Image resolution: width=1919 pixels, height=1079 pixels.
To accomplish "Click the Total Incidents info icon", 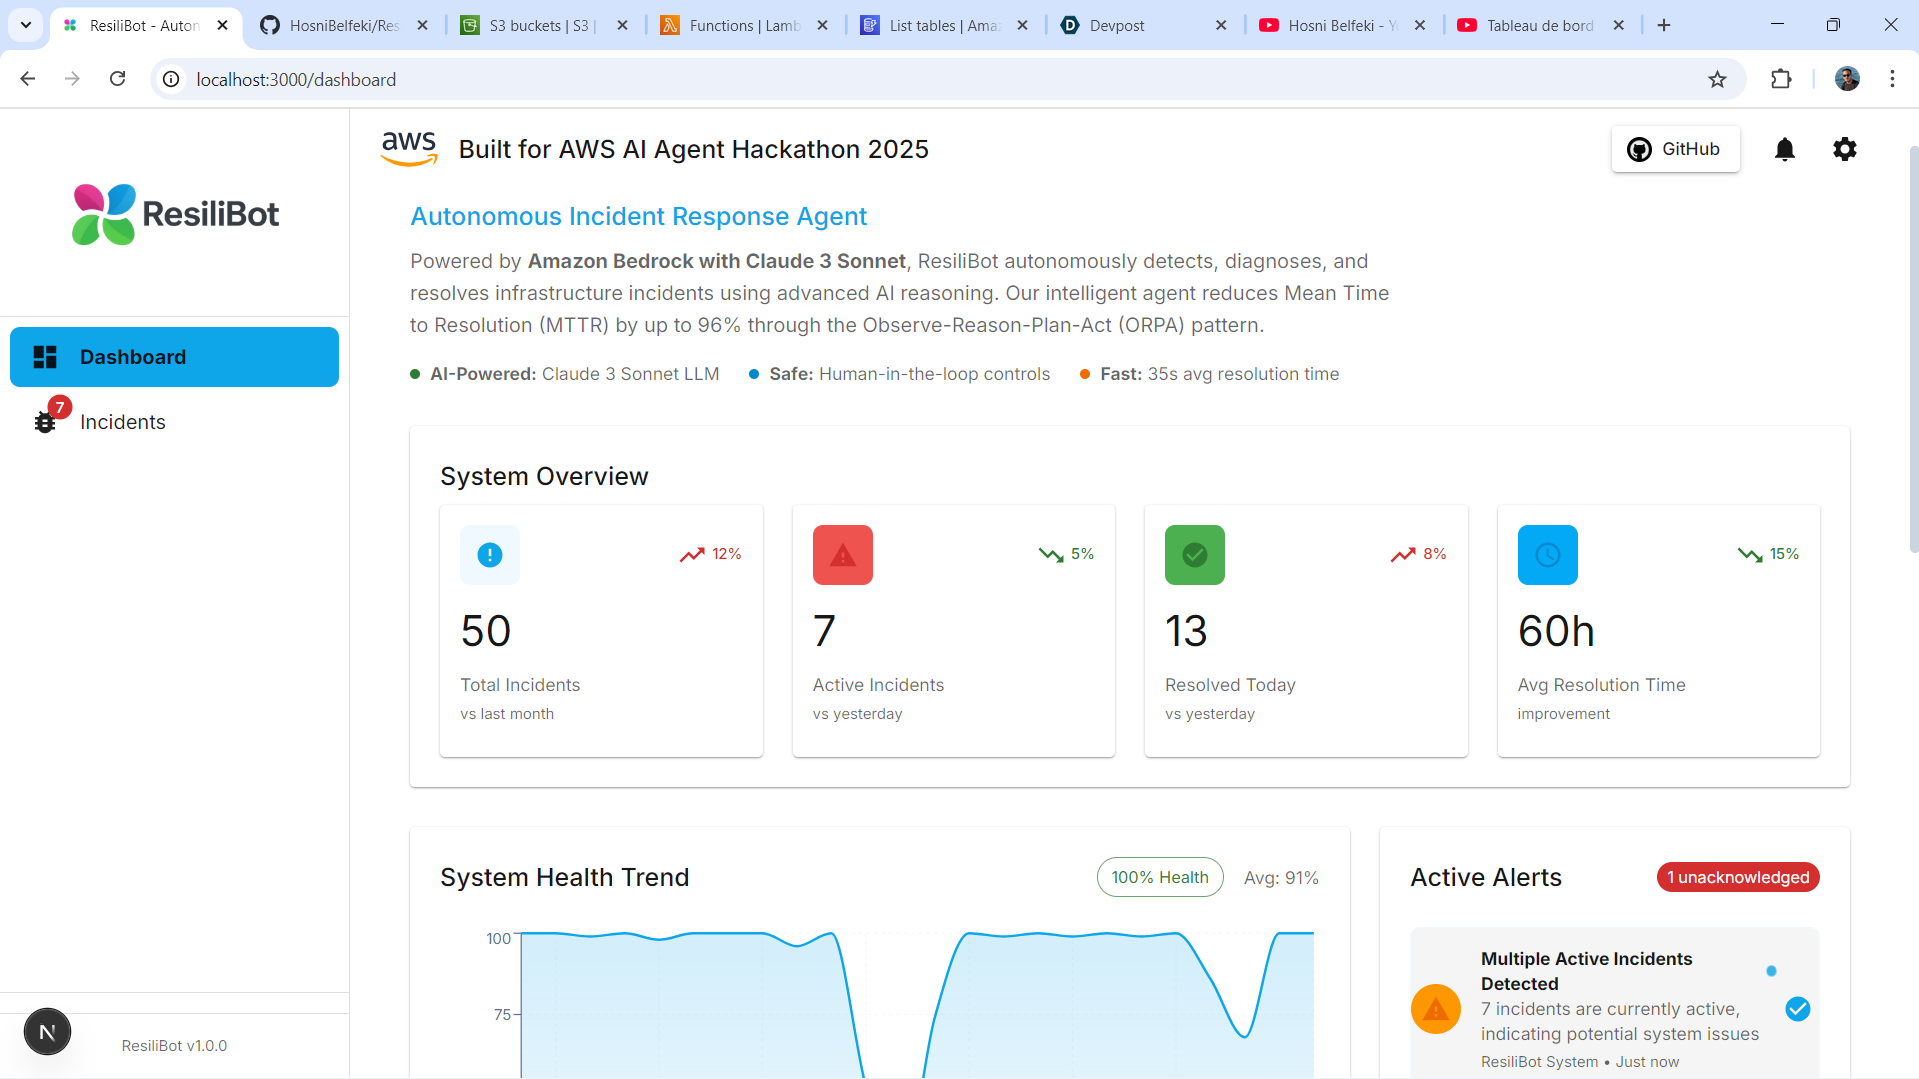I will click(490, 555).
